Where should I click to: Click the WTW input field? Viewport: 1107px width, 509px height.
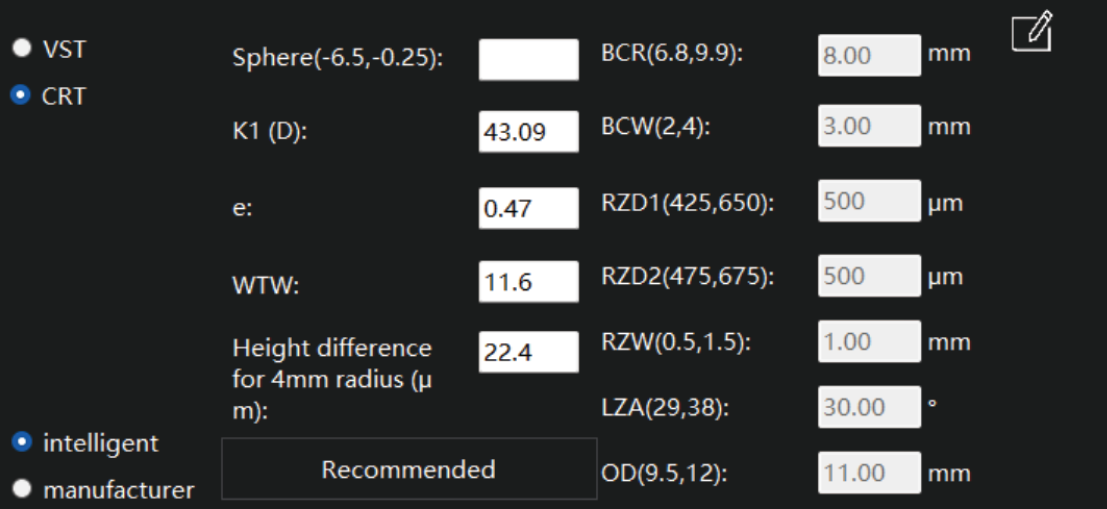coord(529,282)
